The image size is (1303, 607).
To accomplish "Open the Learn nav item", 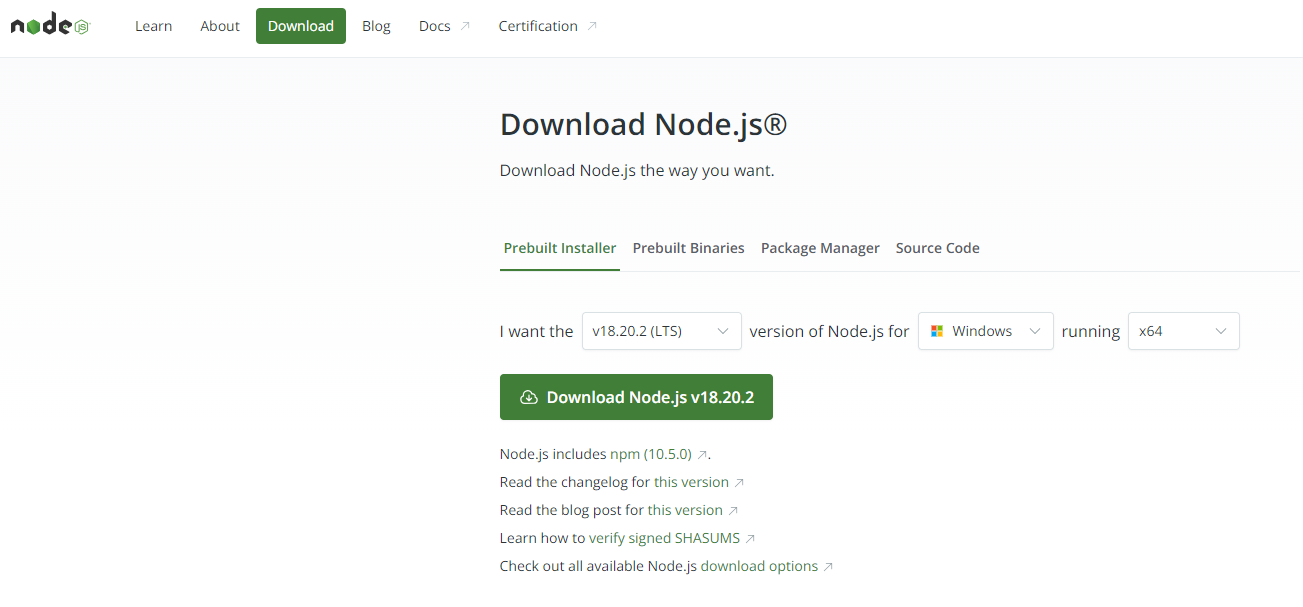I will click(x=154, y=26).
